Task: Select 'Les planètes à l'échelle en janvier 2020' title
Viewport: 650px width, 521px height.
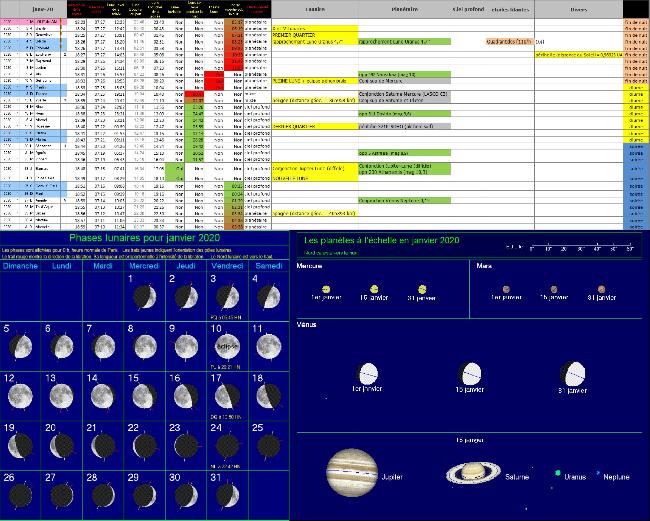Action: point(381,240)
